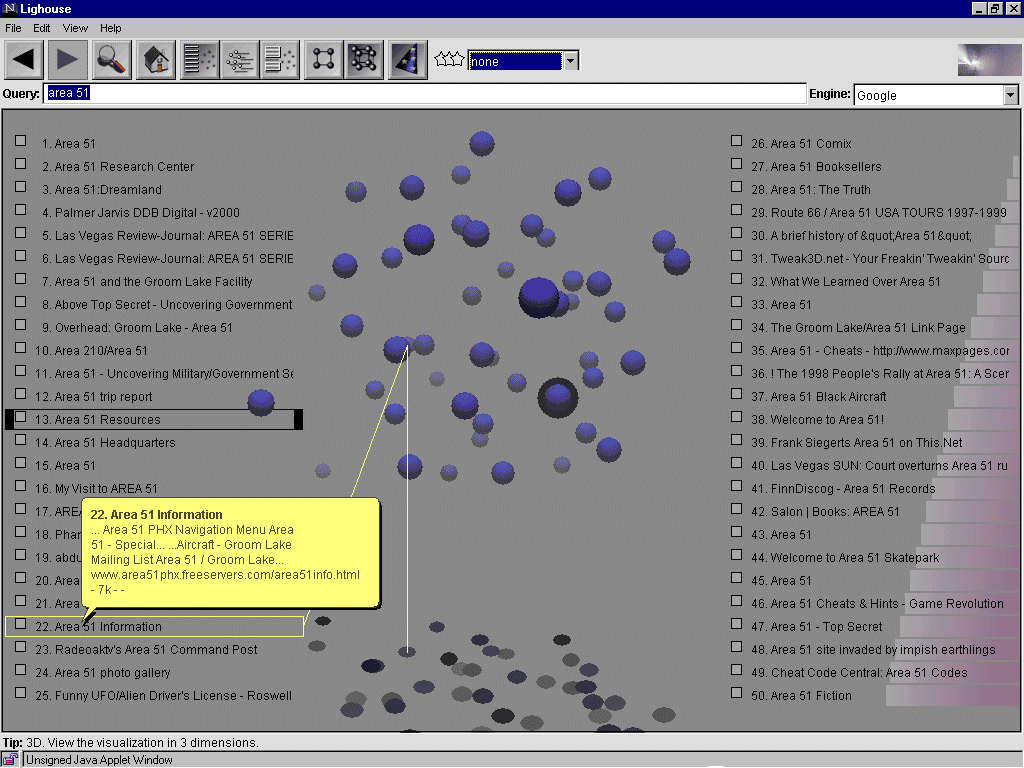Switch to 2D view with square icon
The width and height of the screenshot is (1024, 768).
322,60
